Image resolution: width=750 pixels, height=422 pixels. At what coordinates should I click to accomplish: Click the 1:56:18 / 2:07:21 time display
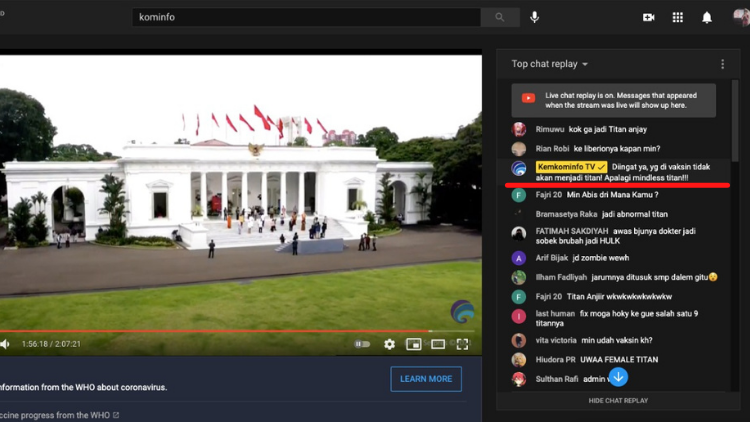click(51, 344)
